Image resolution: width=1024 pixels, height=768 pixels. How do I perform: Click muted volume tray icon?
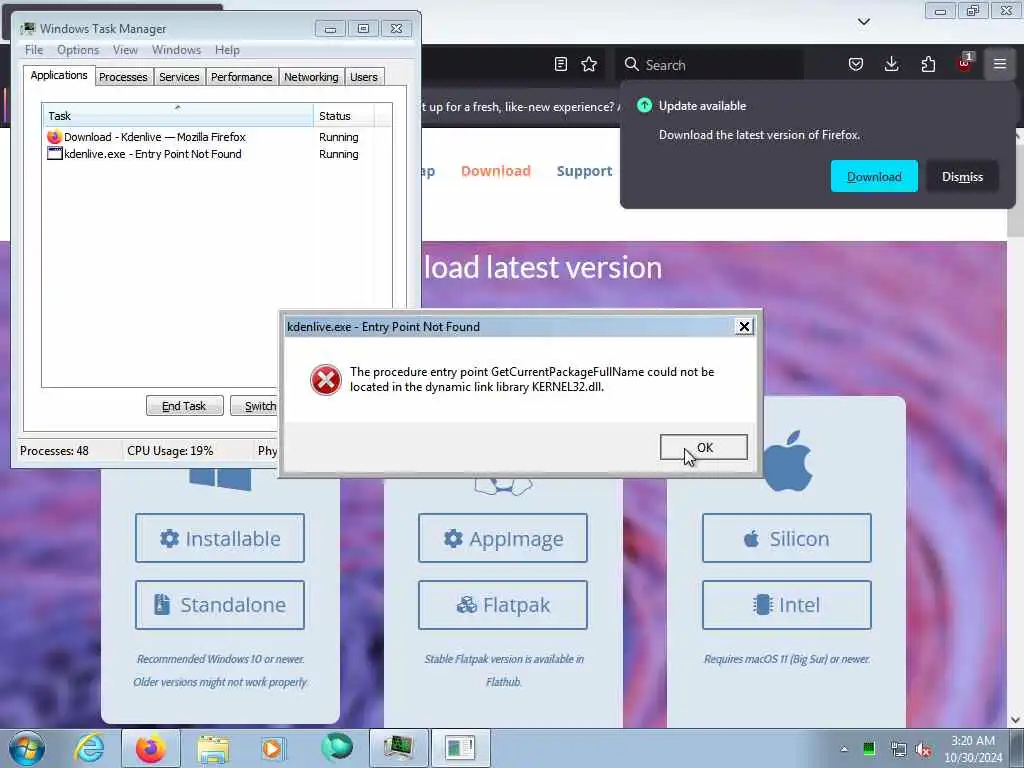tap(924, 749)
